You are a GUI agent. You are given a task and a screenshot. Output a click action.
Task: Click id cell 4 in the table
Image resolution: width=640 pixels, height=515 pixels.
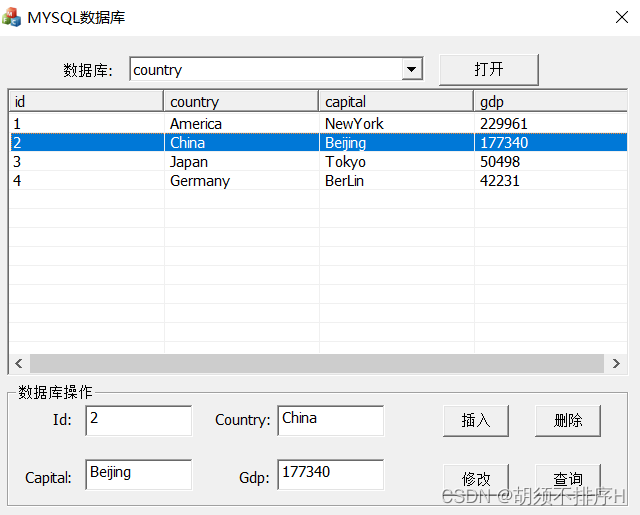tap(17, 181)
